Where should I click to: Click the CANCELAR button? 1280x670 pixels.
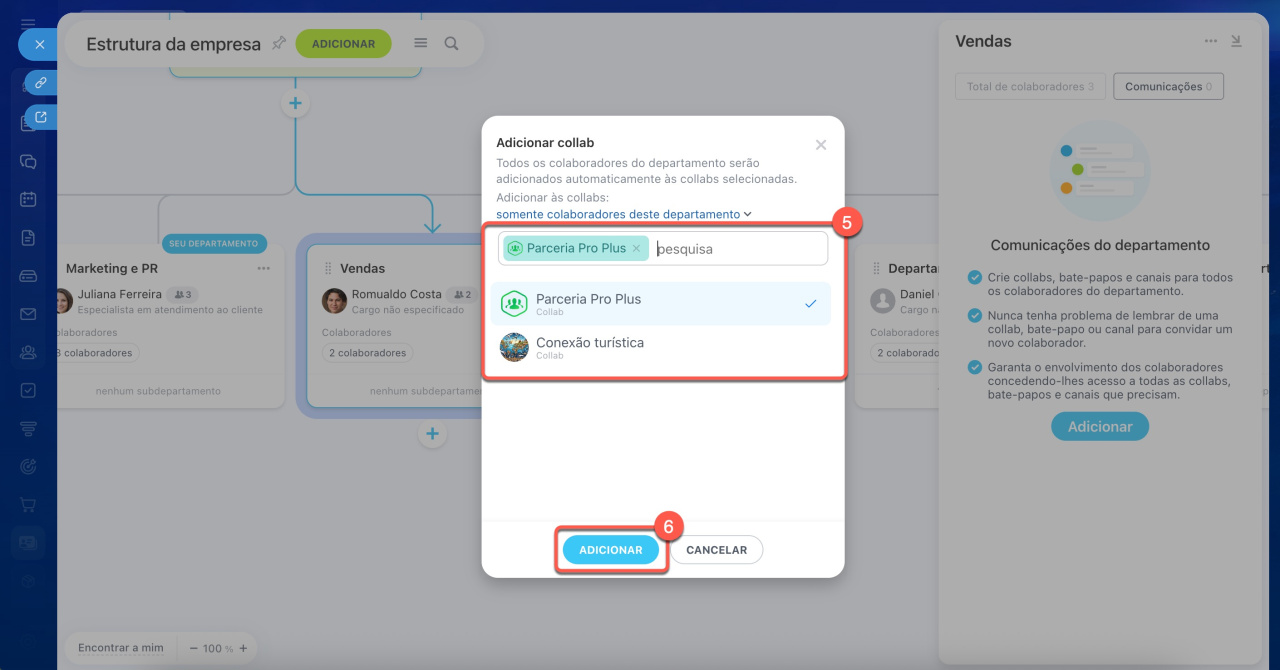[716, 550]
